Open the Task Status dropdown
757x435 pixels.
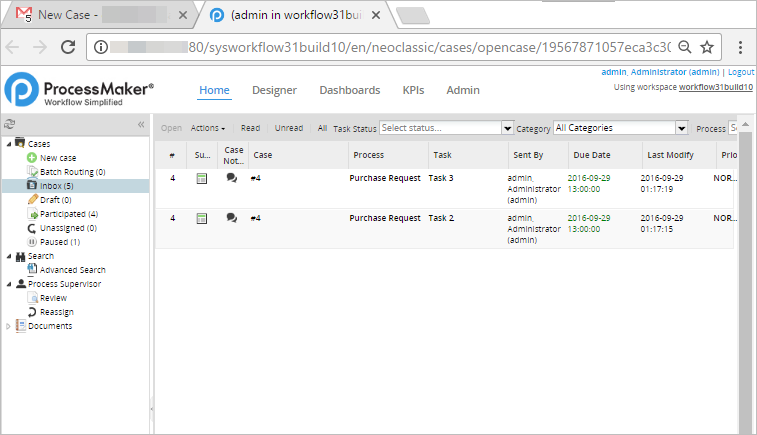(x=508, y=128)
